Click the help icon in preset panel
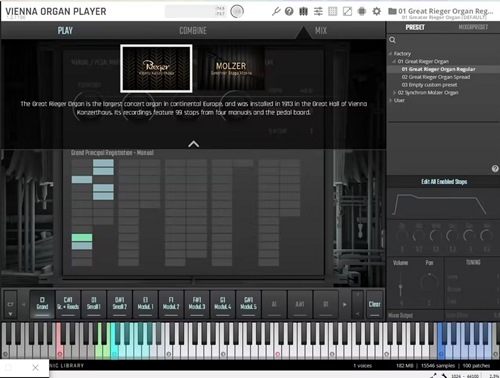Viewport: 500px width, 378px height. 495,169
